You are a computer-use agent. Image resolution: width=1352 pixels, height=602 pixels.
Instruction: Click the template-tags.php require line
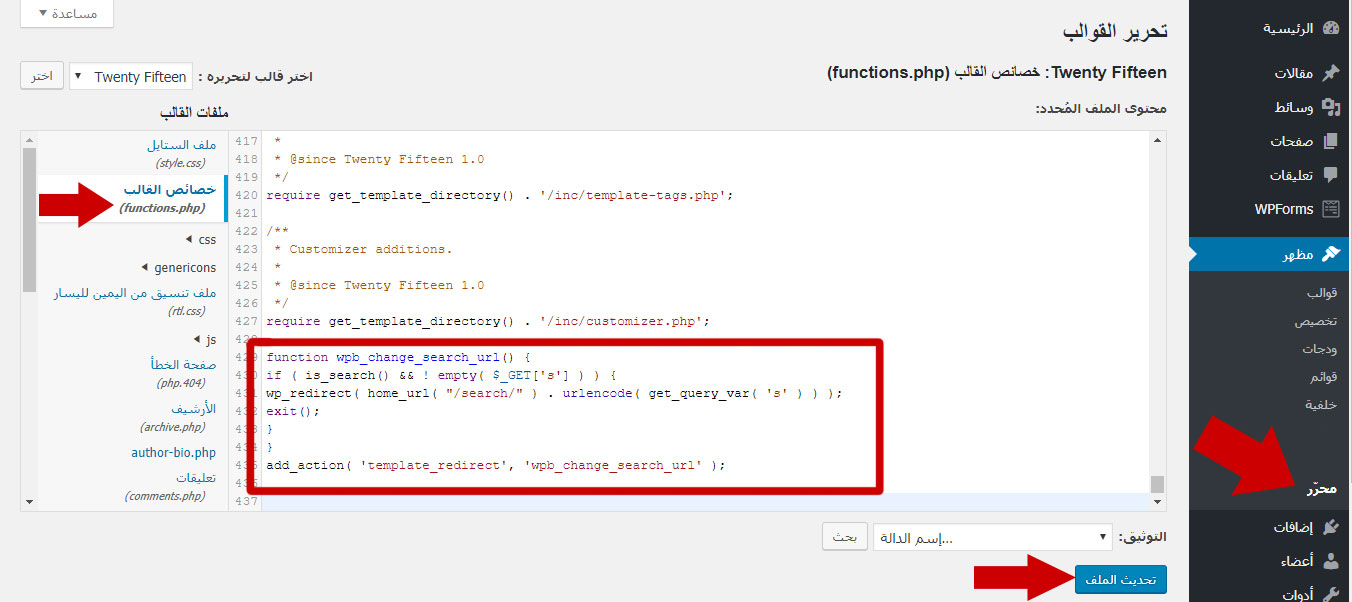point(500,195)
